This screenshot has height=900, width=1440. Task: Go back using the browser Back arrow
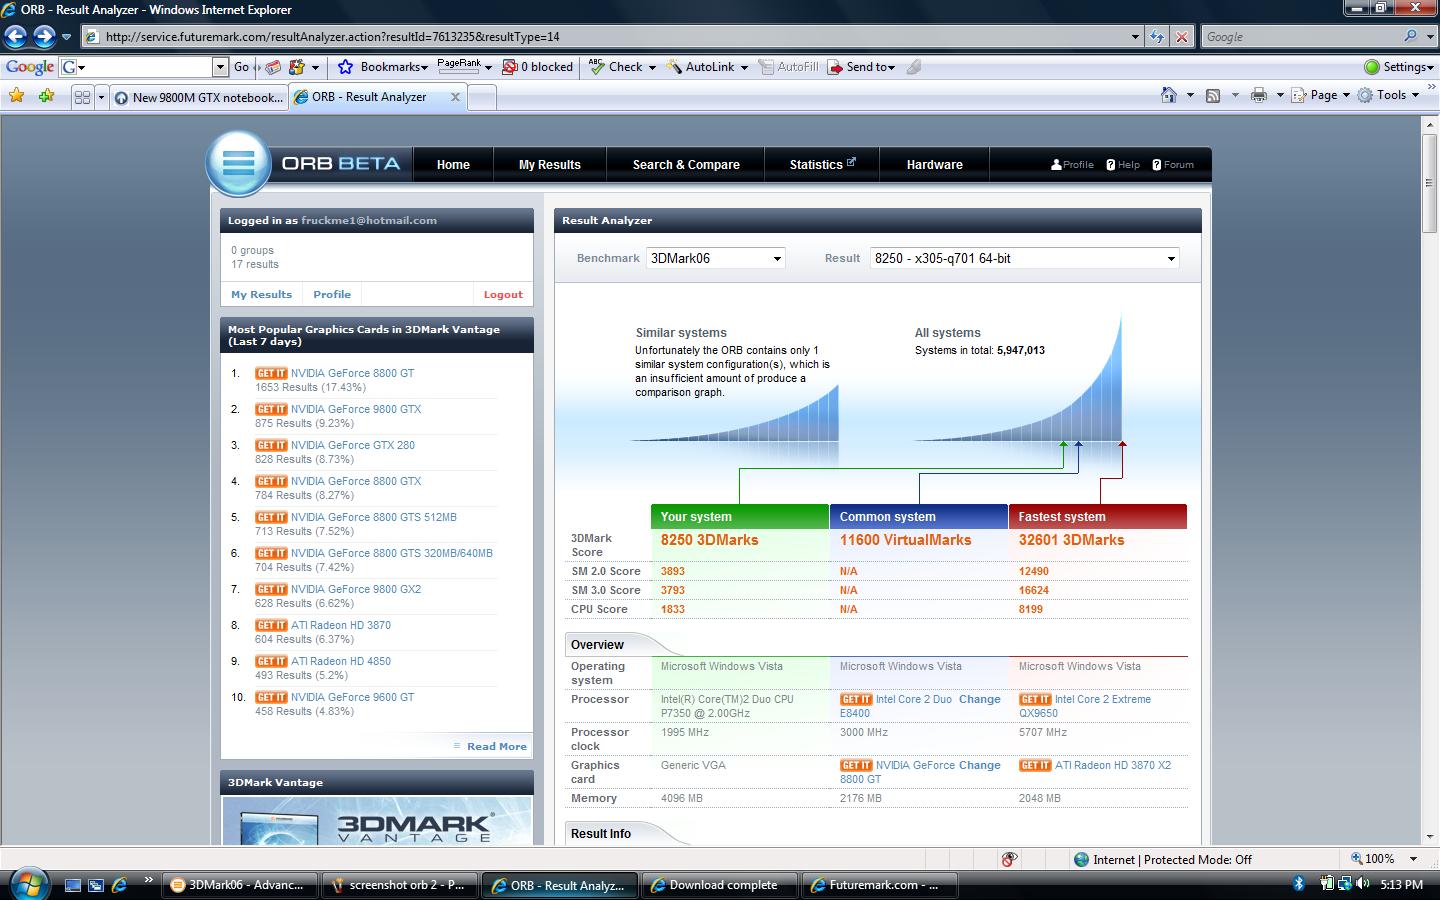(15, 37)
